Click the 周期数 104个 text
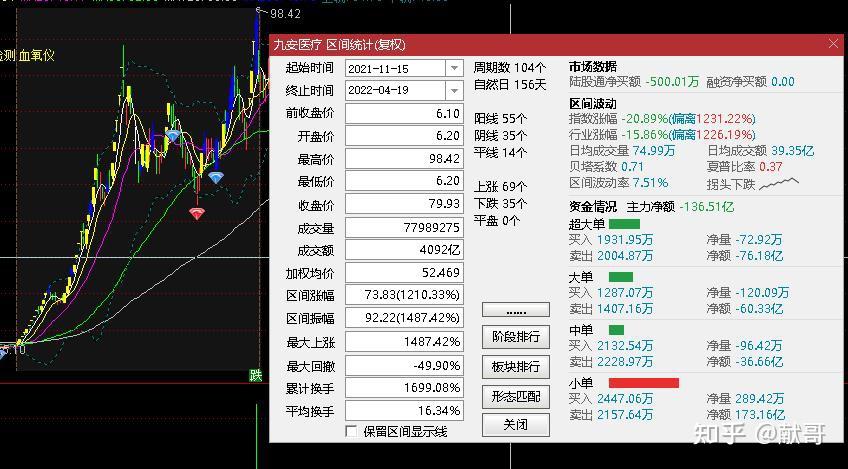The image size is (848, 469). click(510, 68)
